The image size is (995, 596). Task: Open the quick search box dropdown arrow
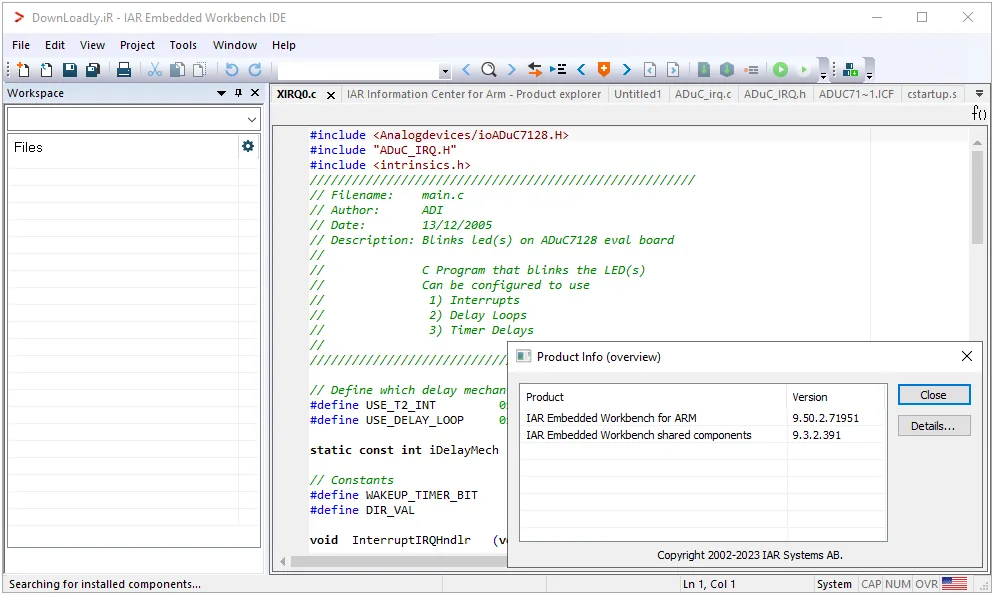445,71
